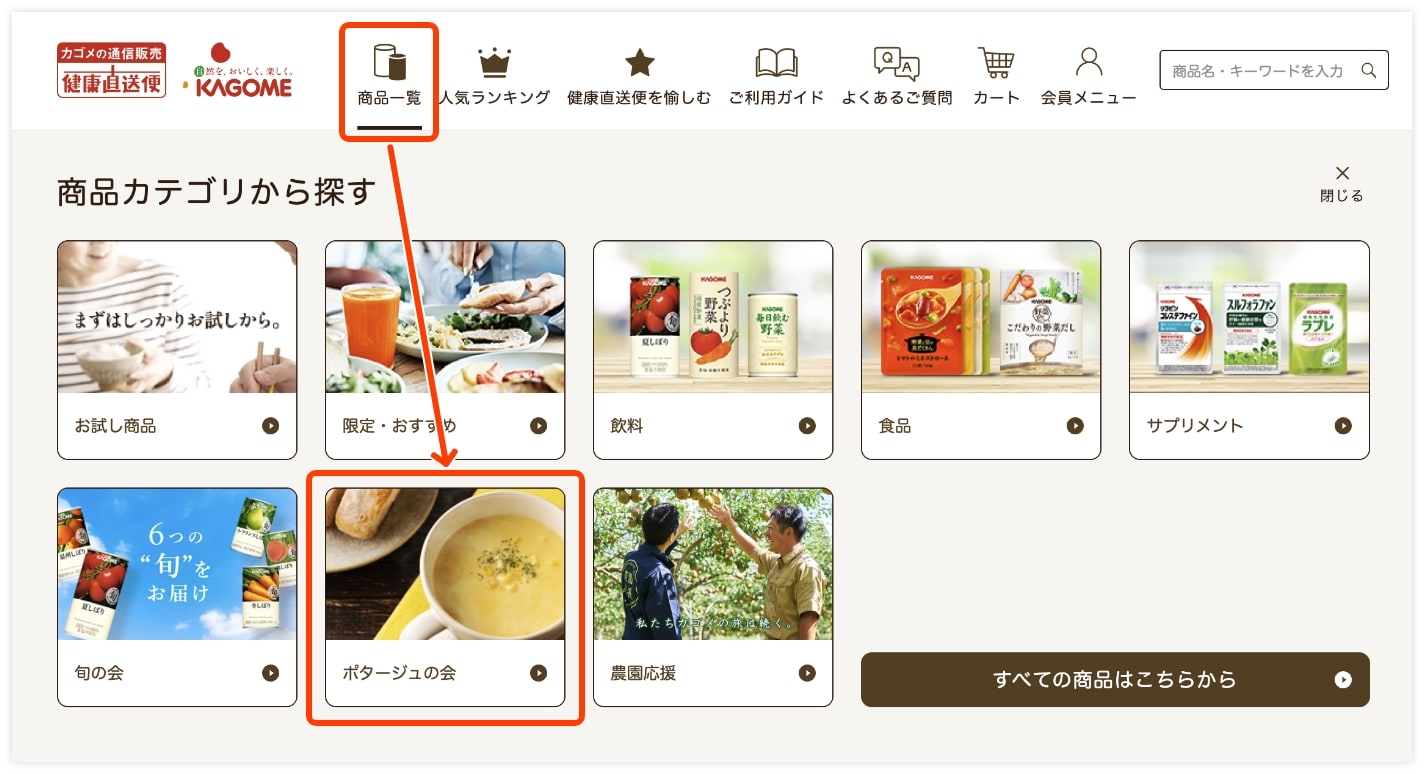The height and width of the screenshot is (774, 1424).
Task: Select the star 健康直送便を愉しむ icon
Action: [x=639, y=63]
